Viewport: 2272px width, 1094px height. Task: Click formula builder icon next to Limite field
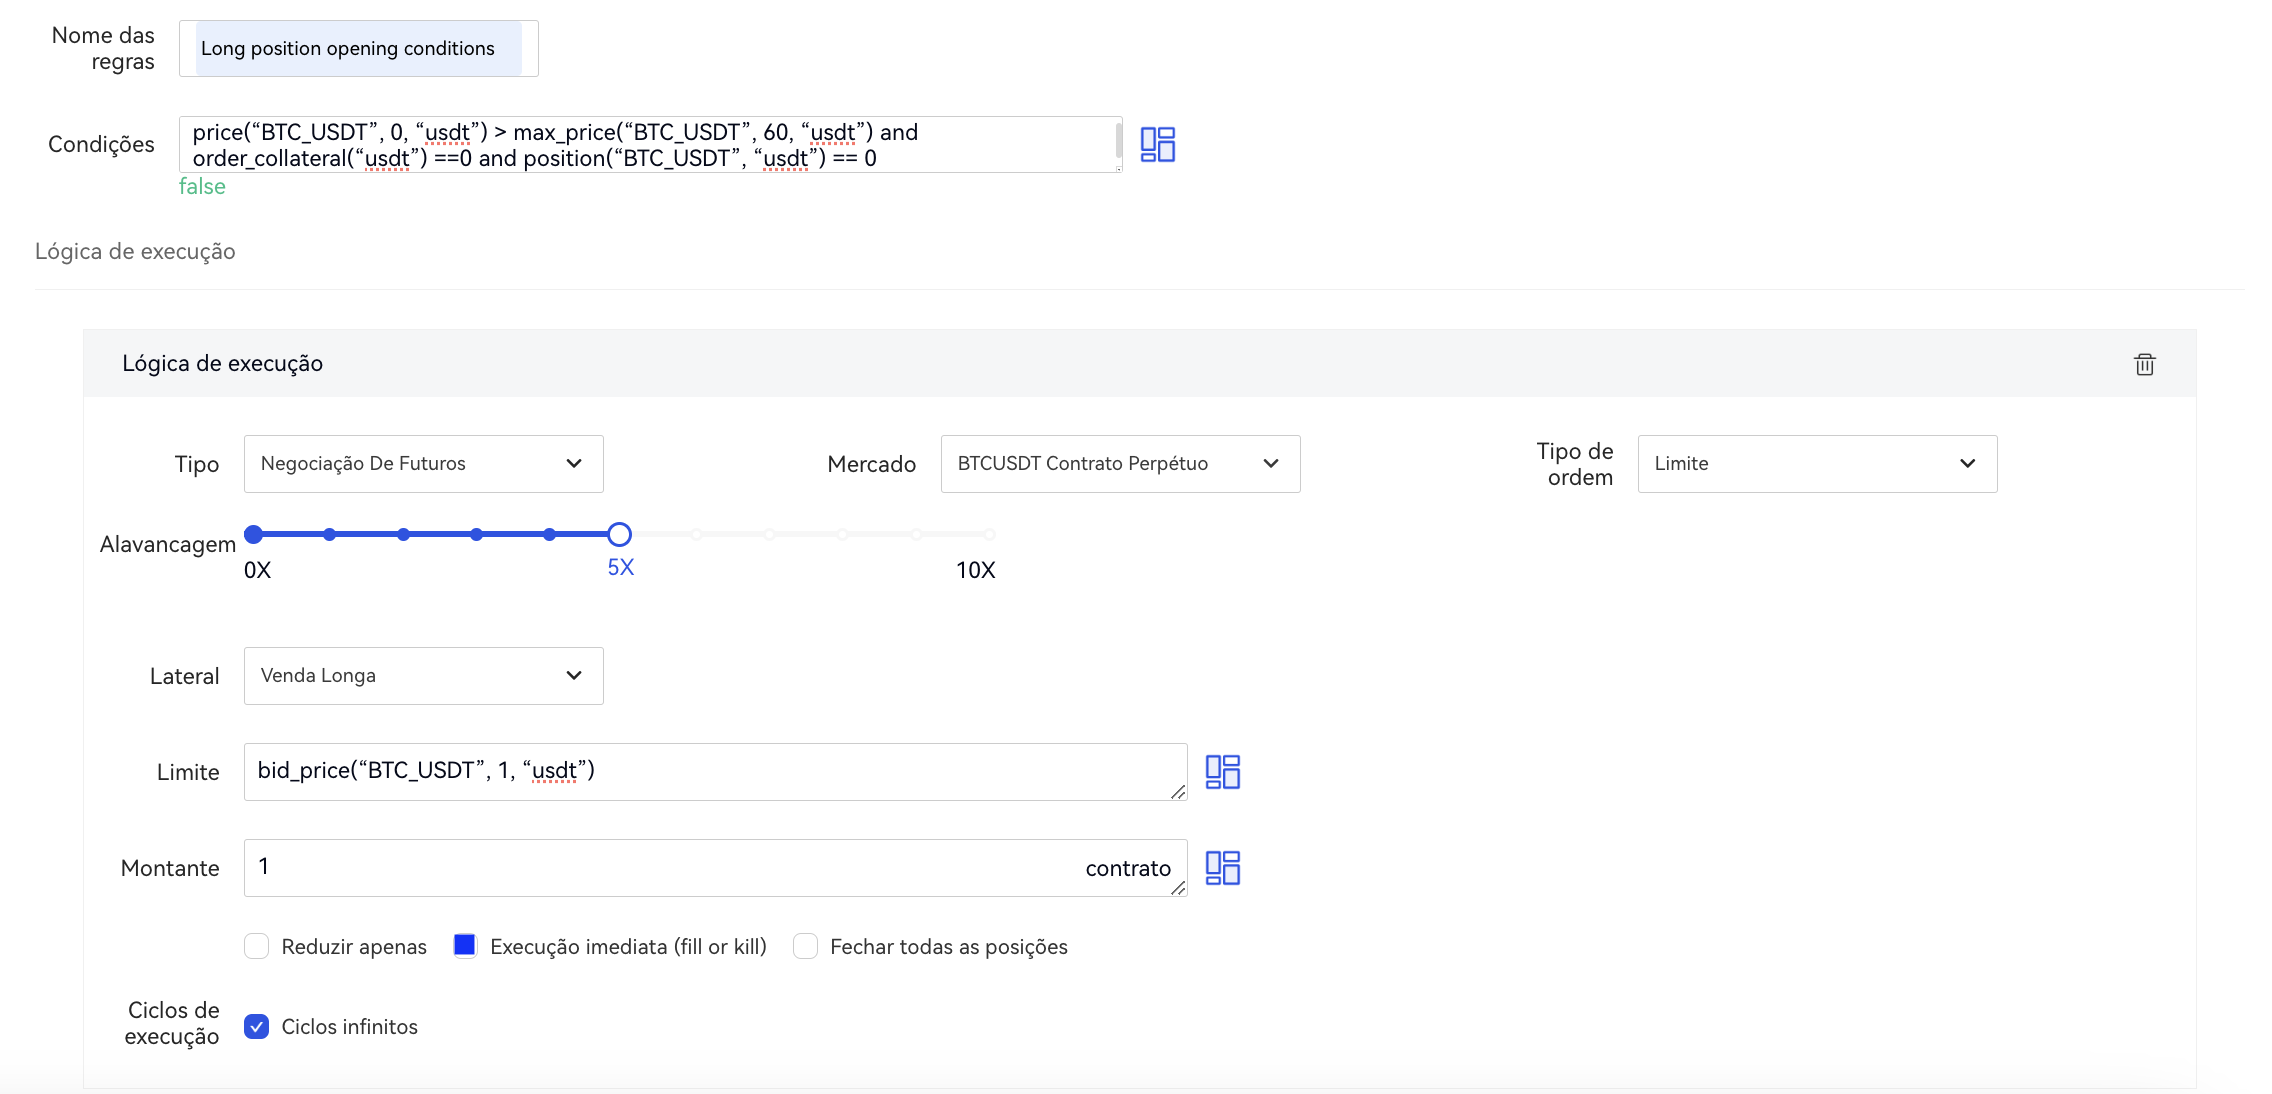tap(1222, 772)
